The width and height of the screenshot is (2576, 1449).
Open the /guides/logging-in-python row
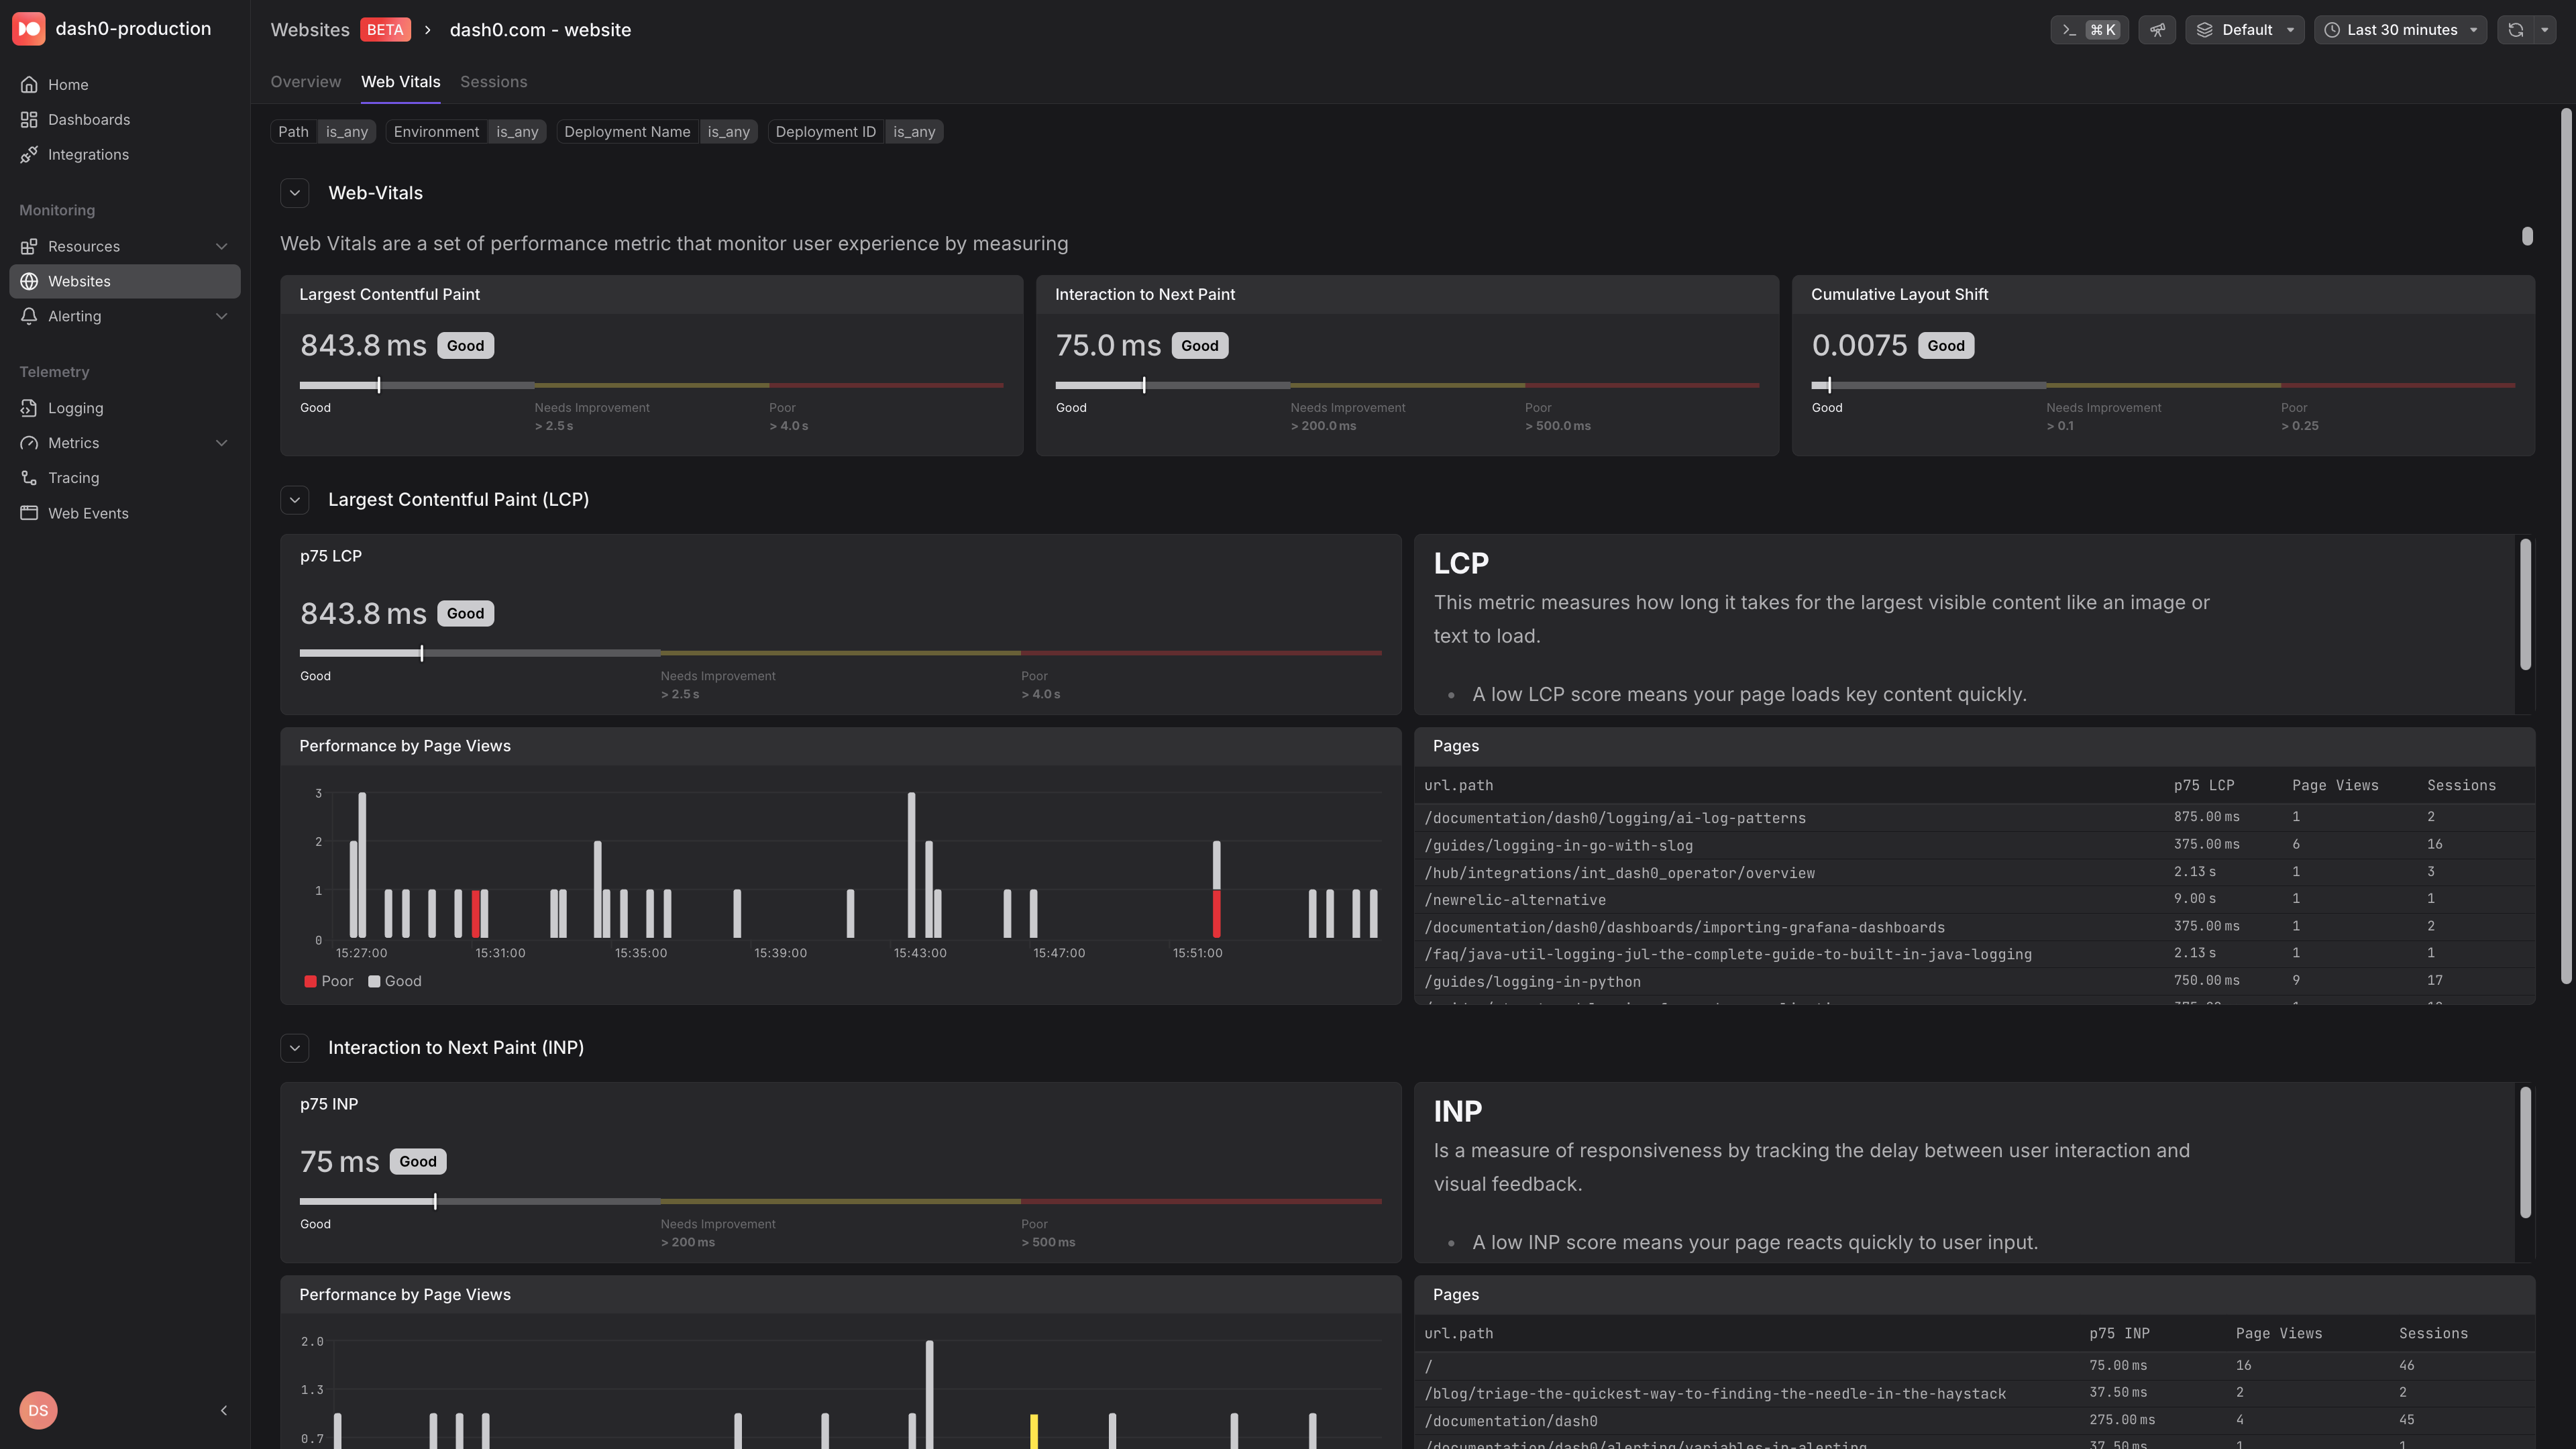tap(1974, 982)
